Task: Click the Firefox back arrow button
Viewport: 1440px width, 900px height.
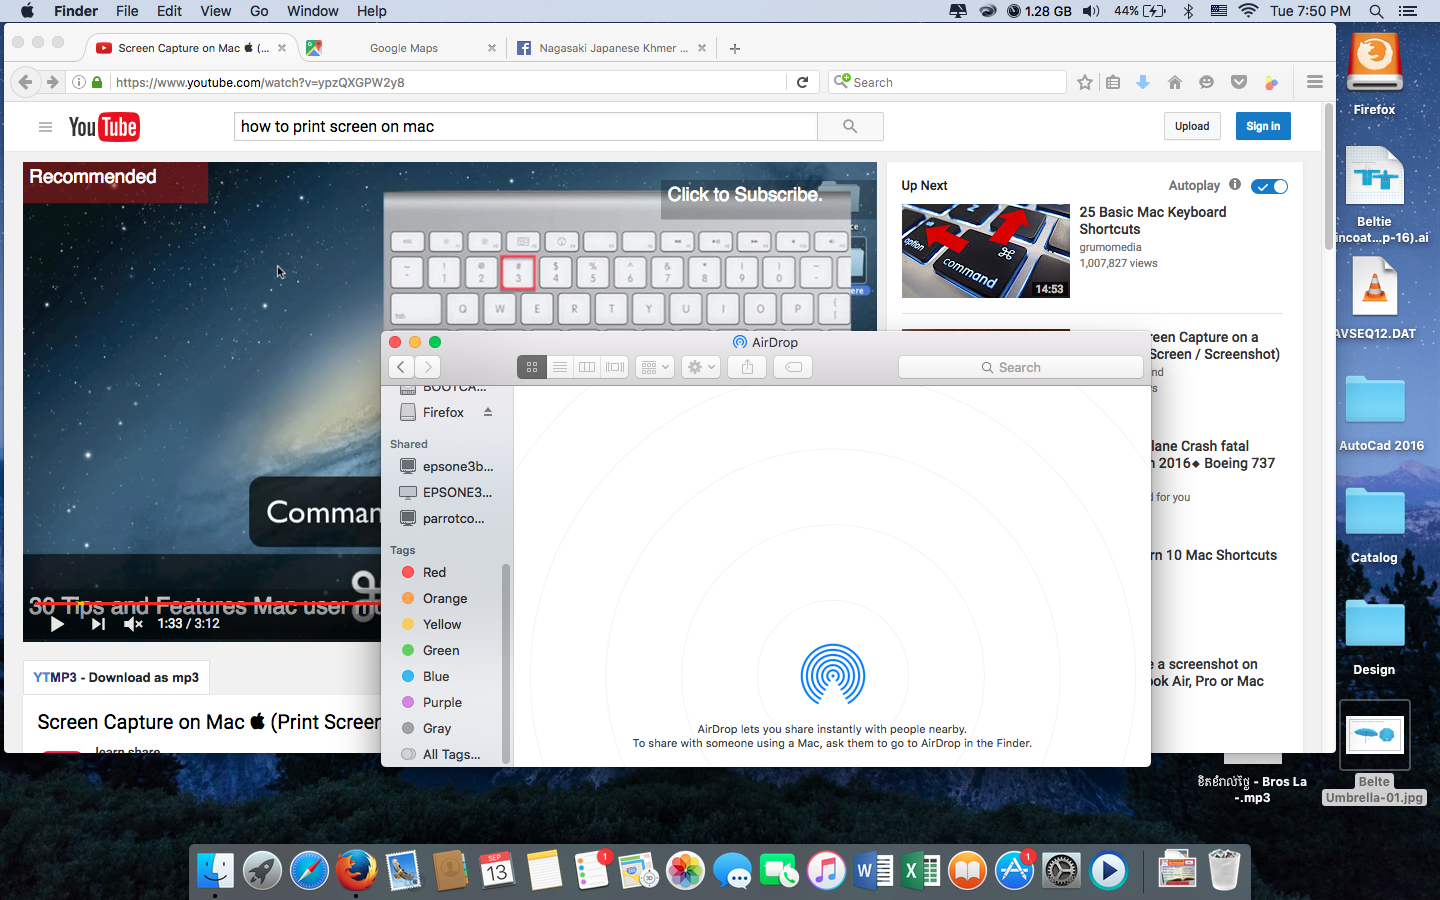Action: [x=26, y=82]
